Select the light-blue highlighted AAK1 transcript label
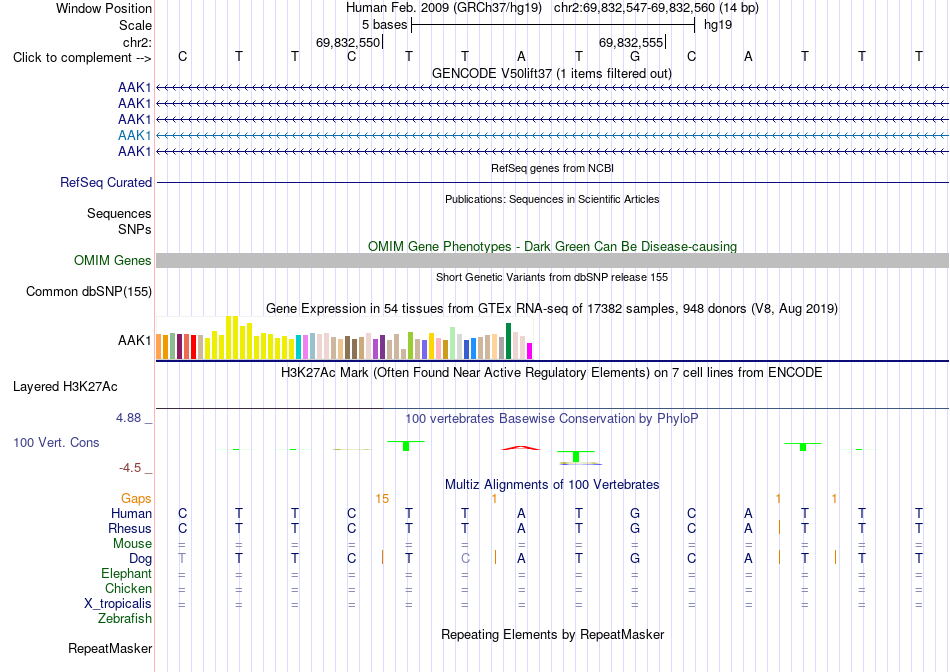950x672 pixels. pyautogui.click(x=135, y=135)
